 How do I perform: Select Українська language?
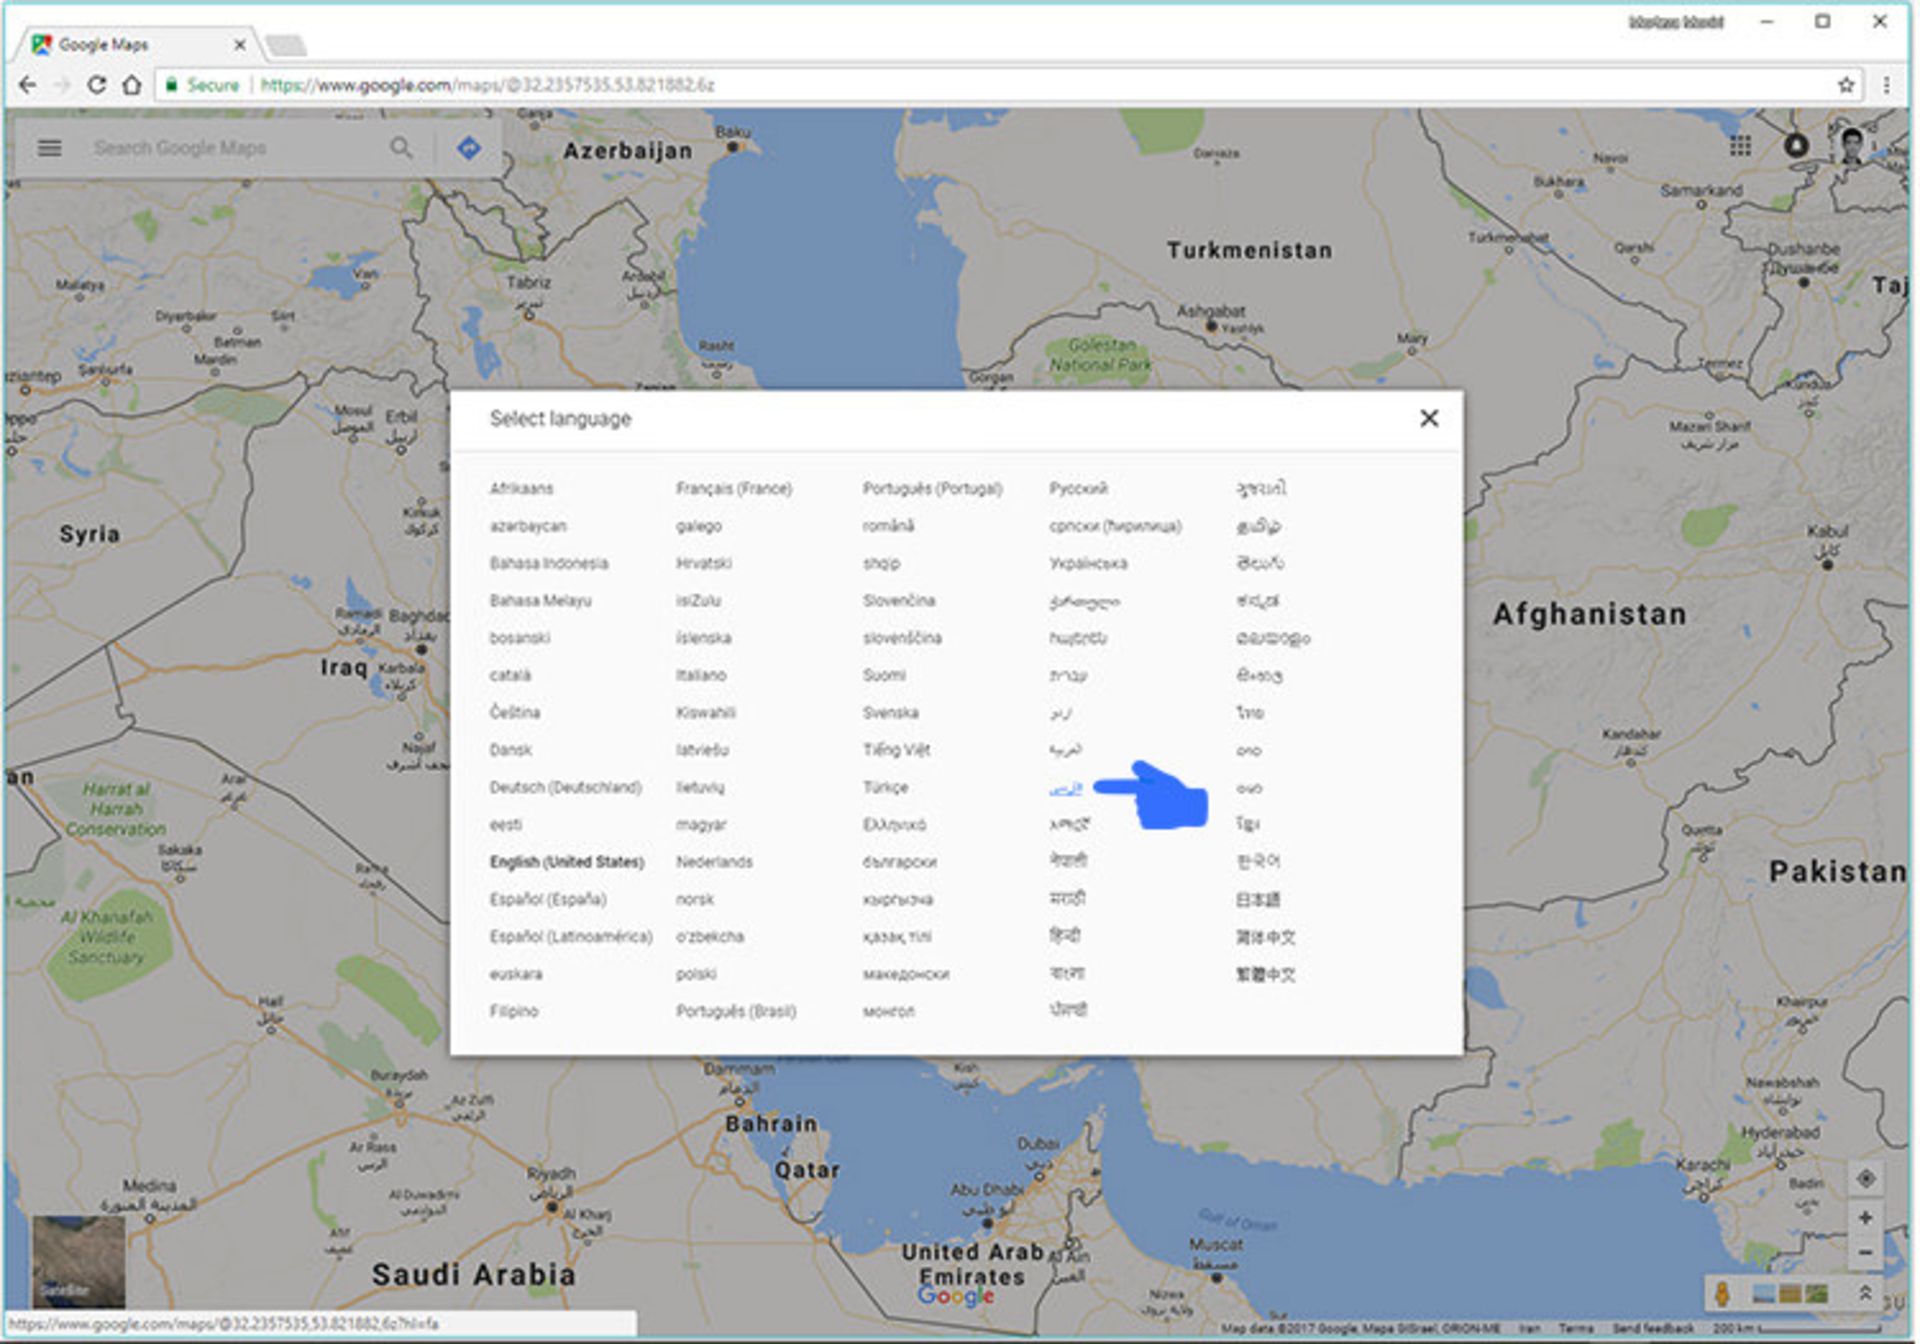1088,563
